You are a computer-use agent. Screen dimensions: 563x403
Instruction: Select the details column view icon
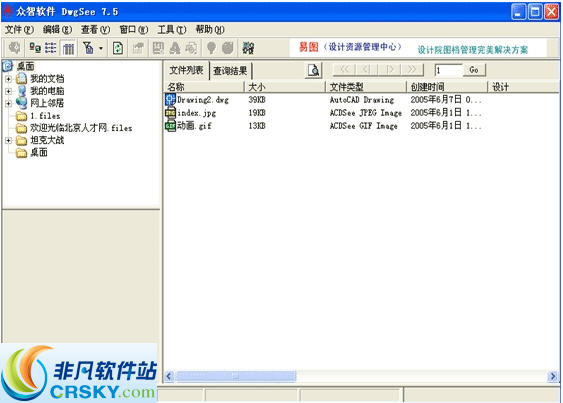pyautogui.click(x=68, y=48)
